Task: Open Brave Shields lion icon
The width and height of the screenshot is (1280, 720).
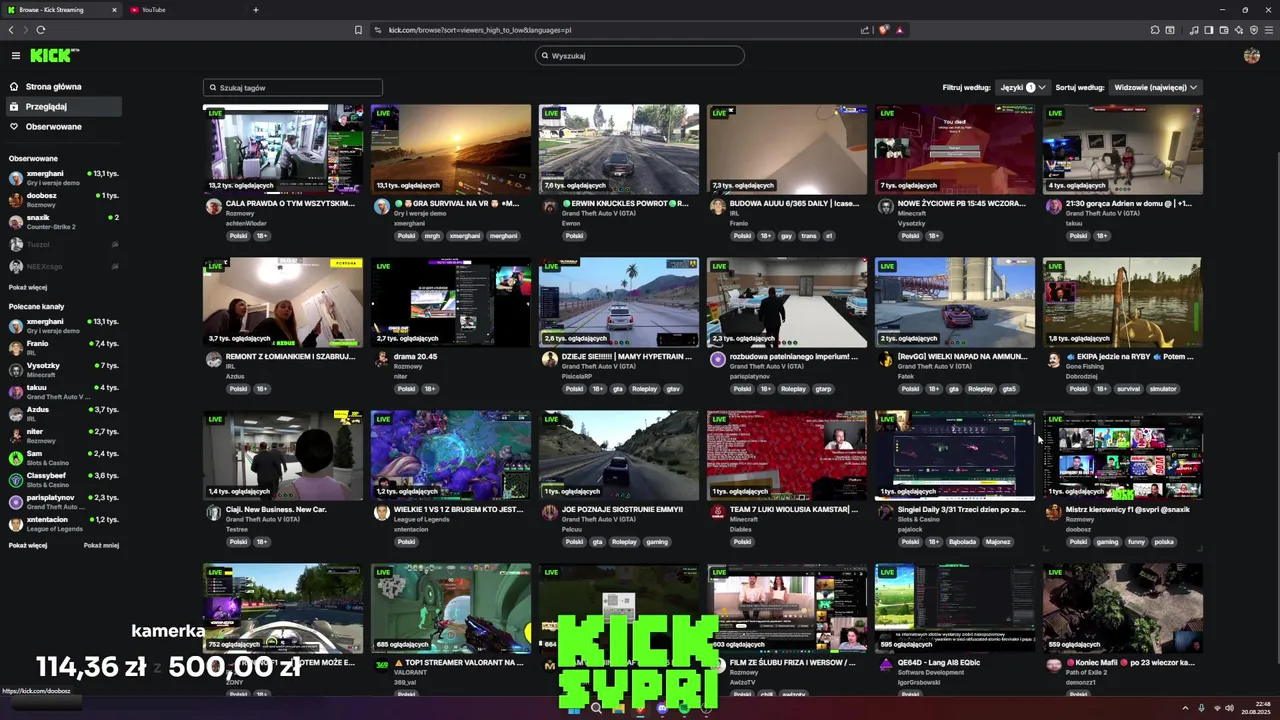Action: [884, 30]
